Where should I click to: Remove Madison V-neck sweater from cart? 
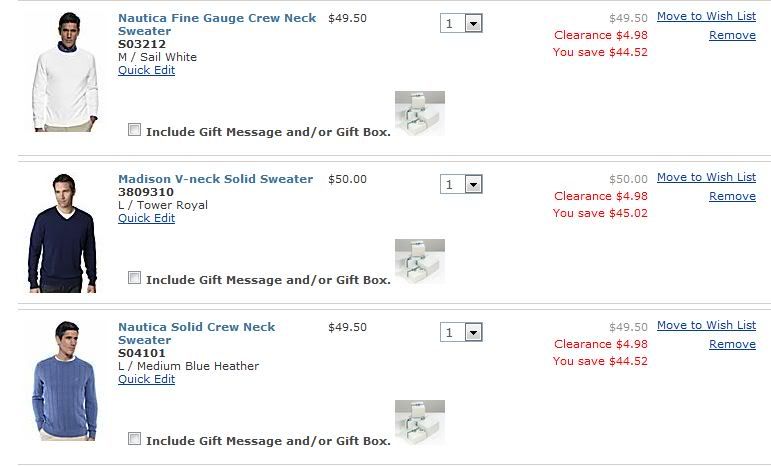(732, 196)
